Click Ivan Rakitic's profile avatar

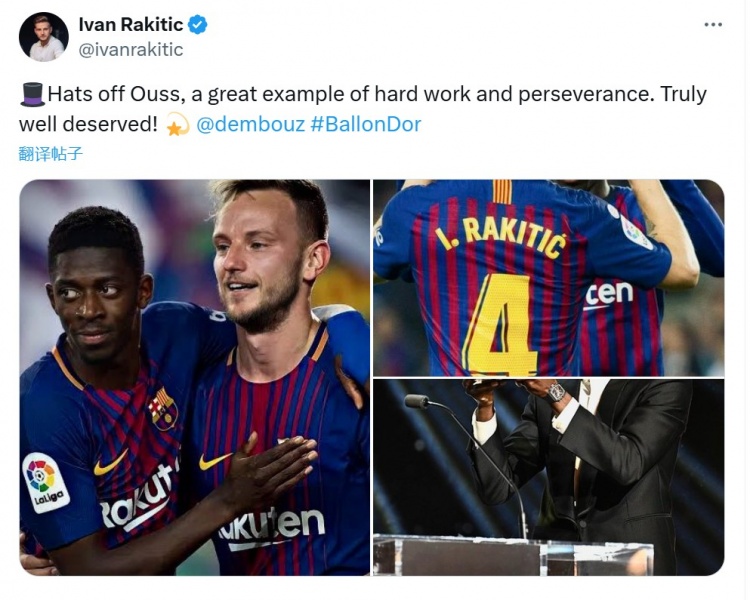tap(44, 37)
